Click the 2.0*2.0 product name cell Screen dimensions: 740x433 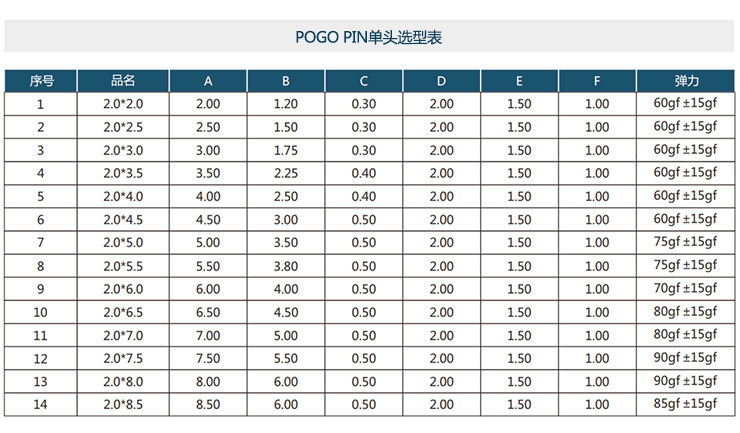[x=123, y=104]
